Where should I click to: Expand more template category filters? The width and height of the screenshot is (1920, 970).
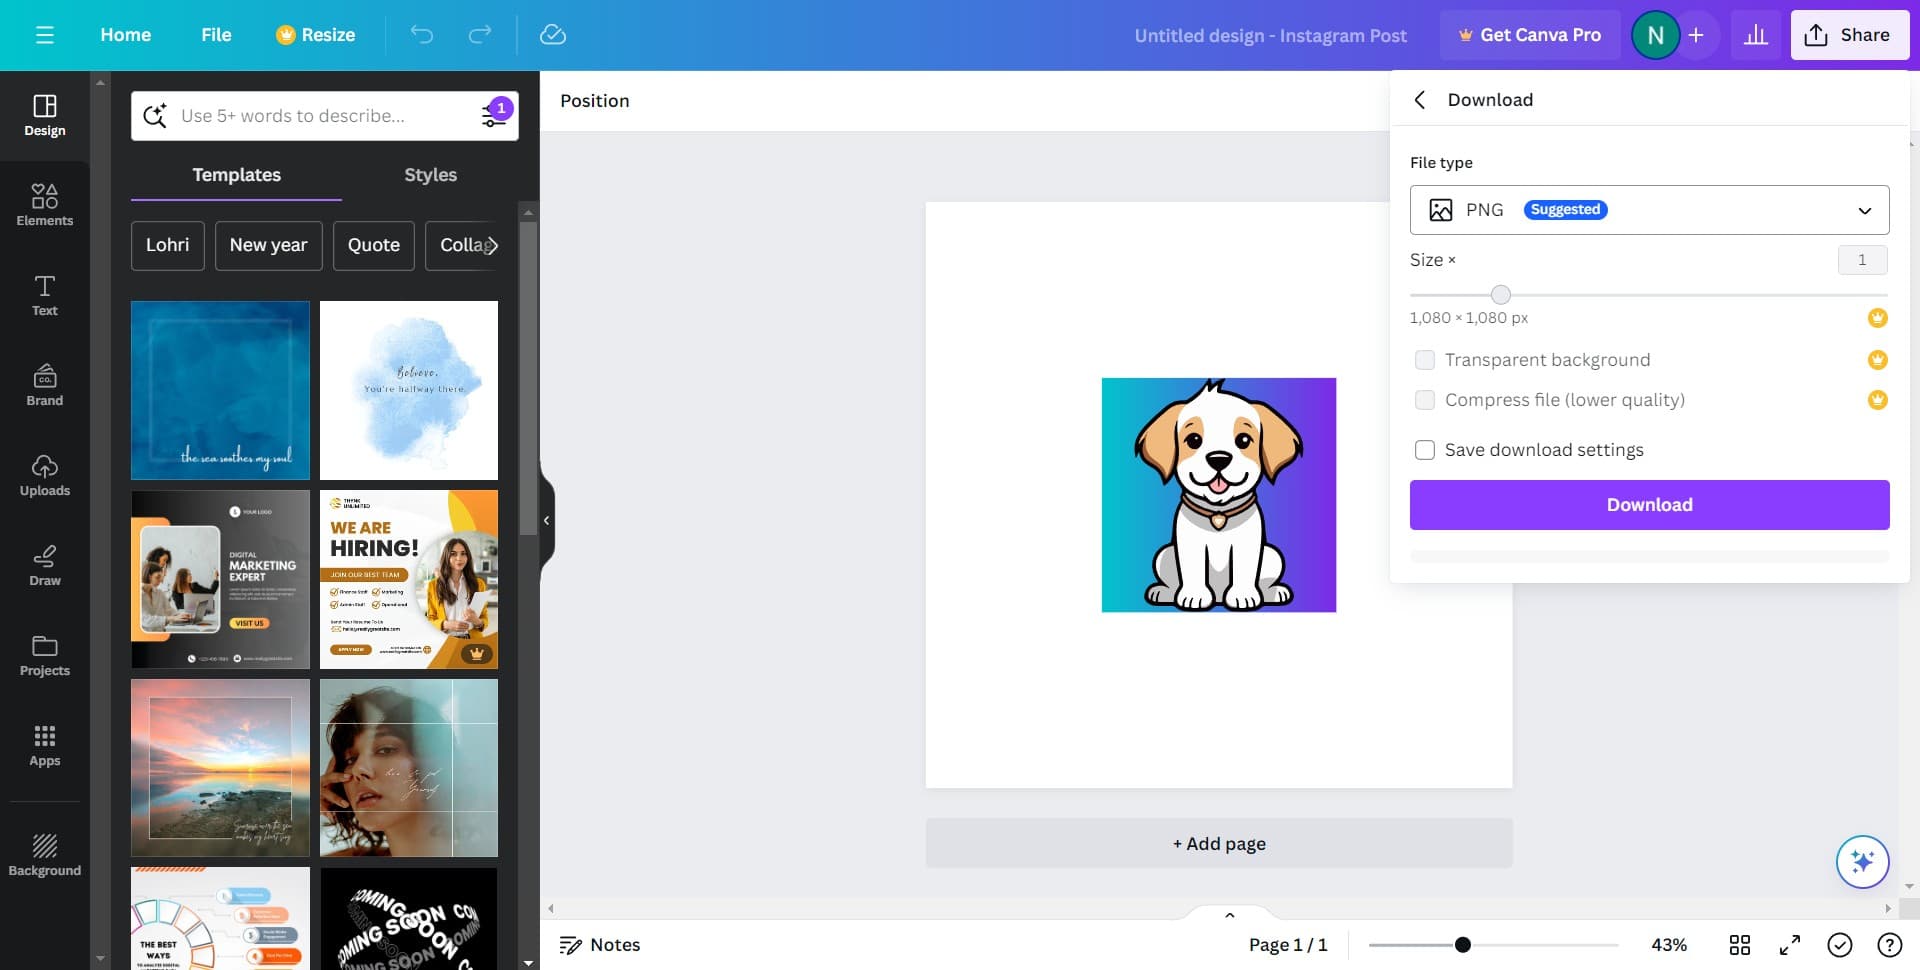click(x=492, y=245)
